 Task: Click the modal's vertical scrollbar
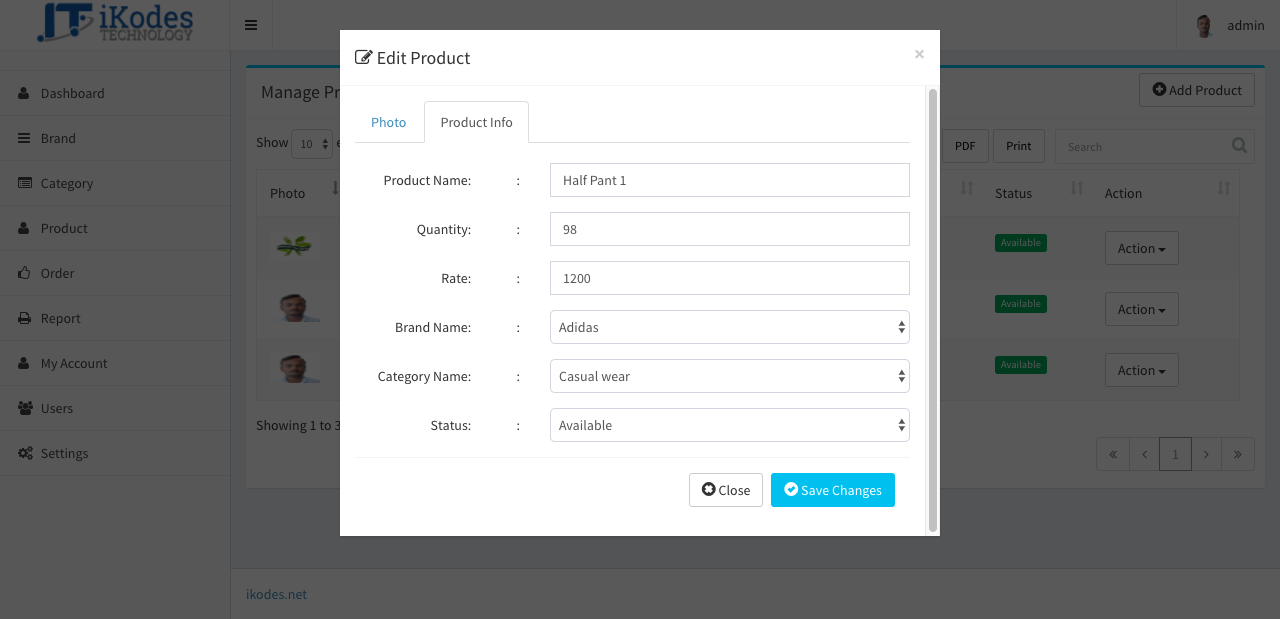click(x=933, y=310)
